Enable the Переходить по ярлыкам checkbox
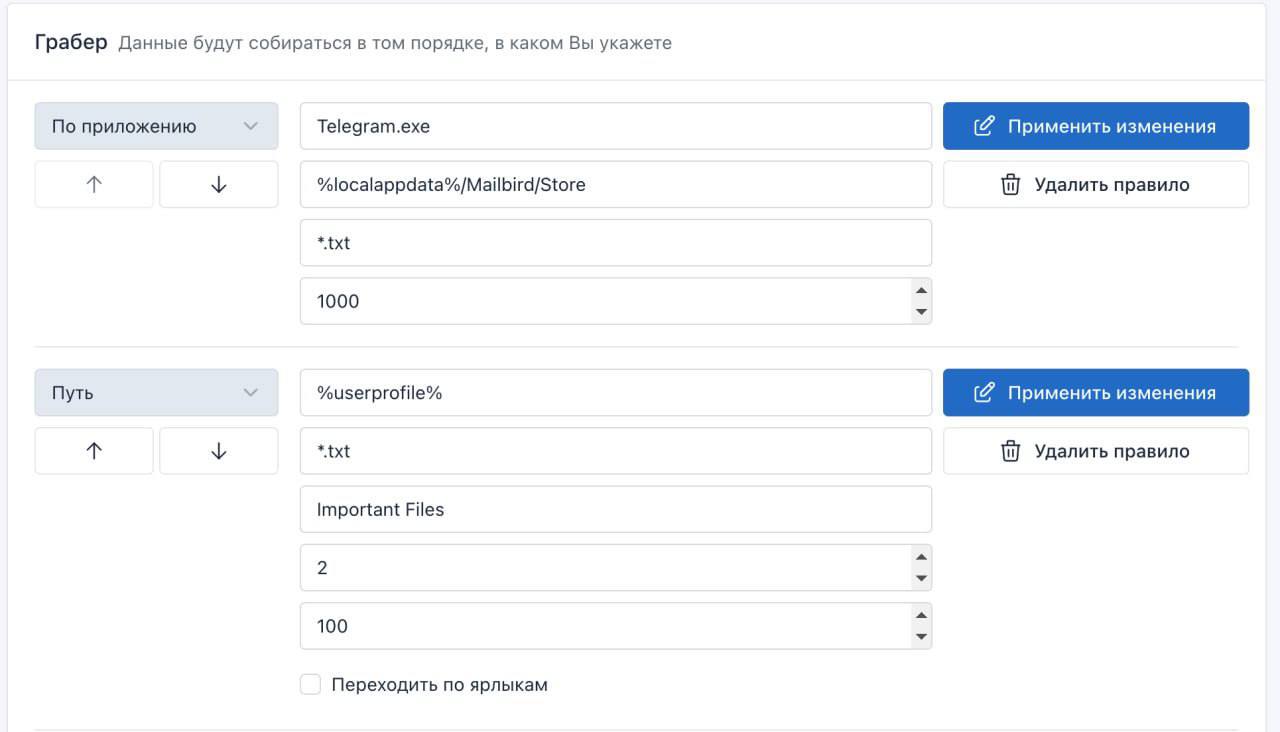Screen dimensions: 1280x732 311,685
